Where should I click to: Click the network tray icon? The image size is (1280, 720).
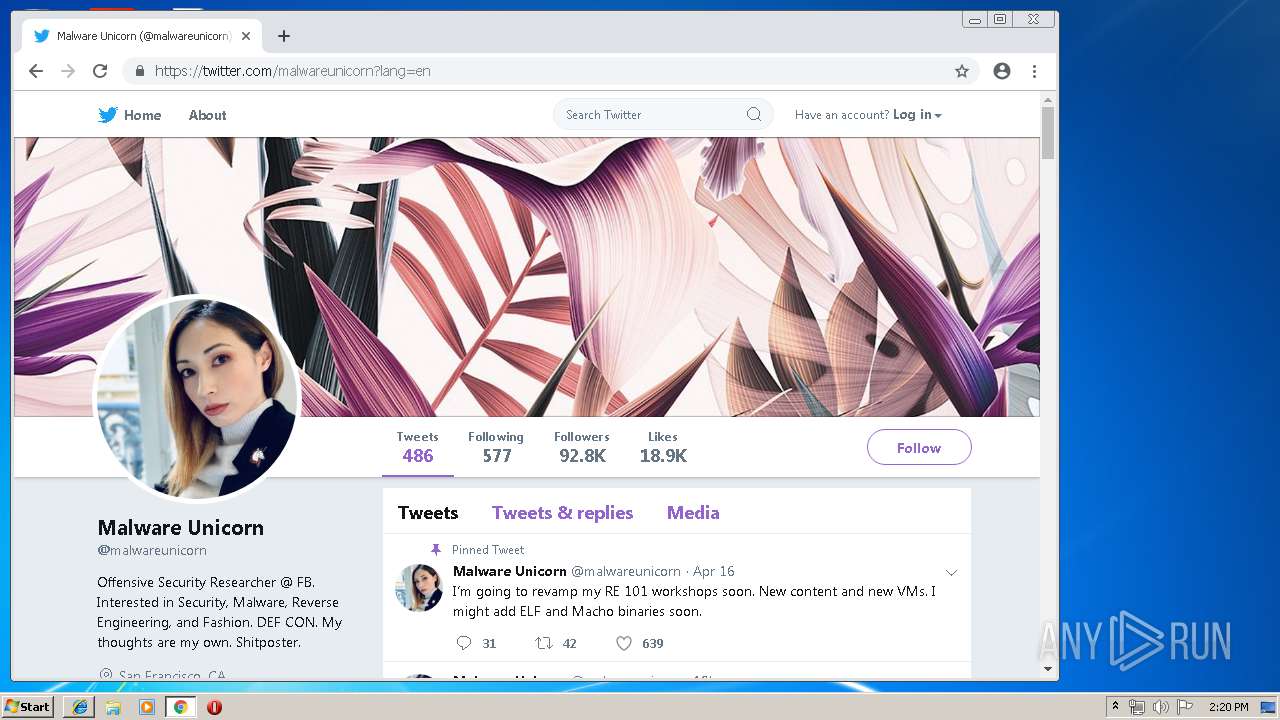click(1136, 707)
